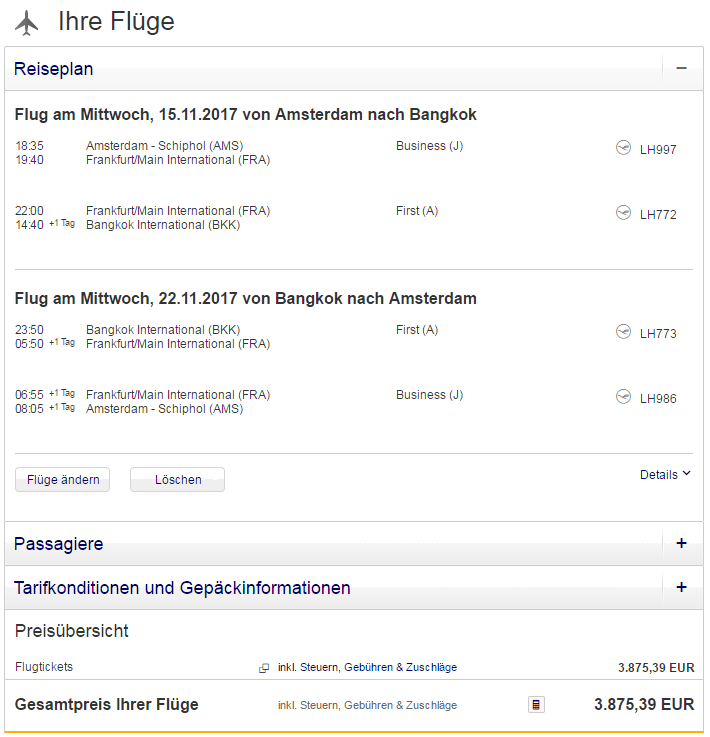
Task: Select flight number LH772
Action: (658, 215)
